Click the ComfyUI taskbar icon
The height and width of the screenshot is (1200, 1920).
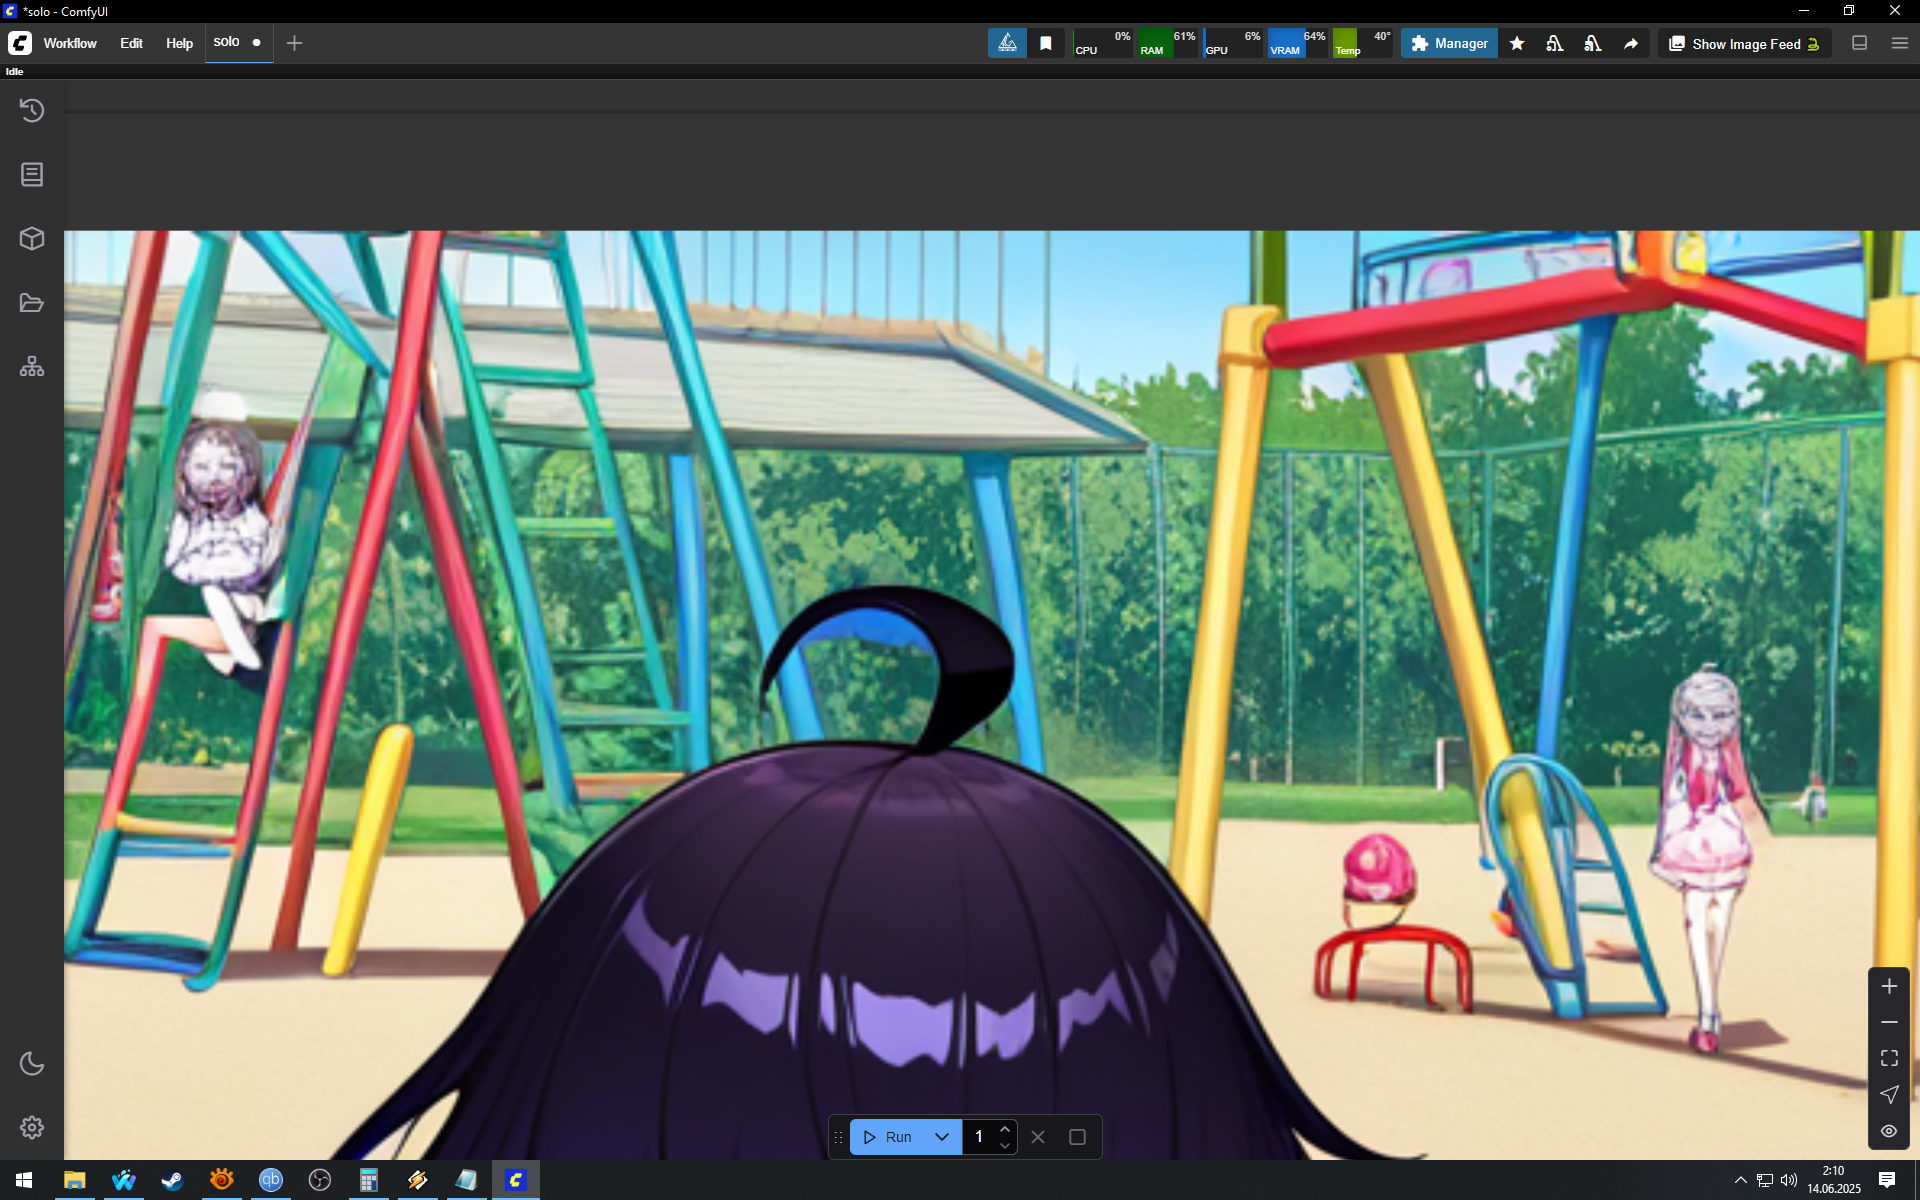click(x=516, y=1180)
